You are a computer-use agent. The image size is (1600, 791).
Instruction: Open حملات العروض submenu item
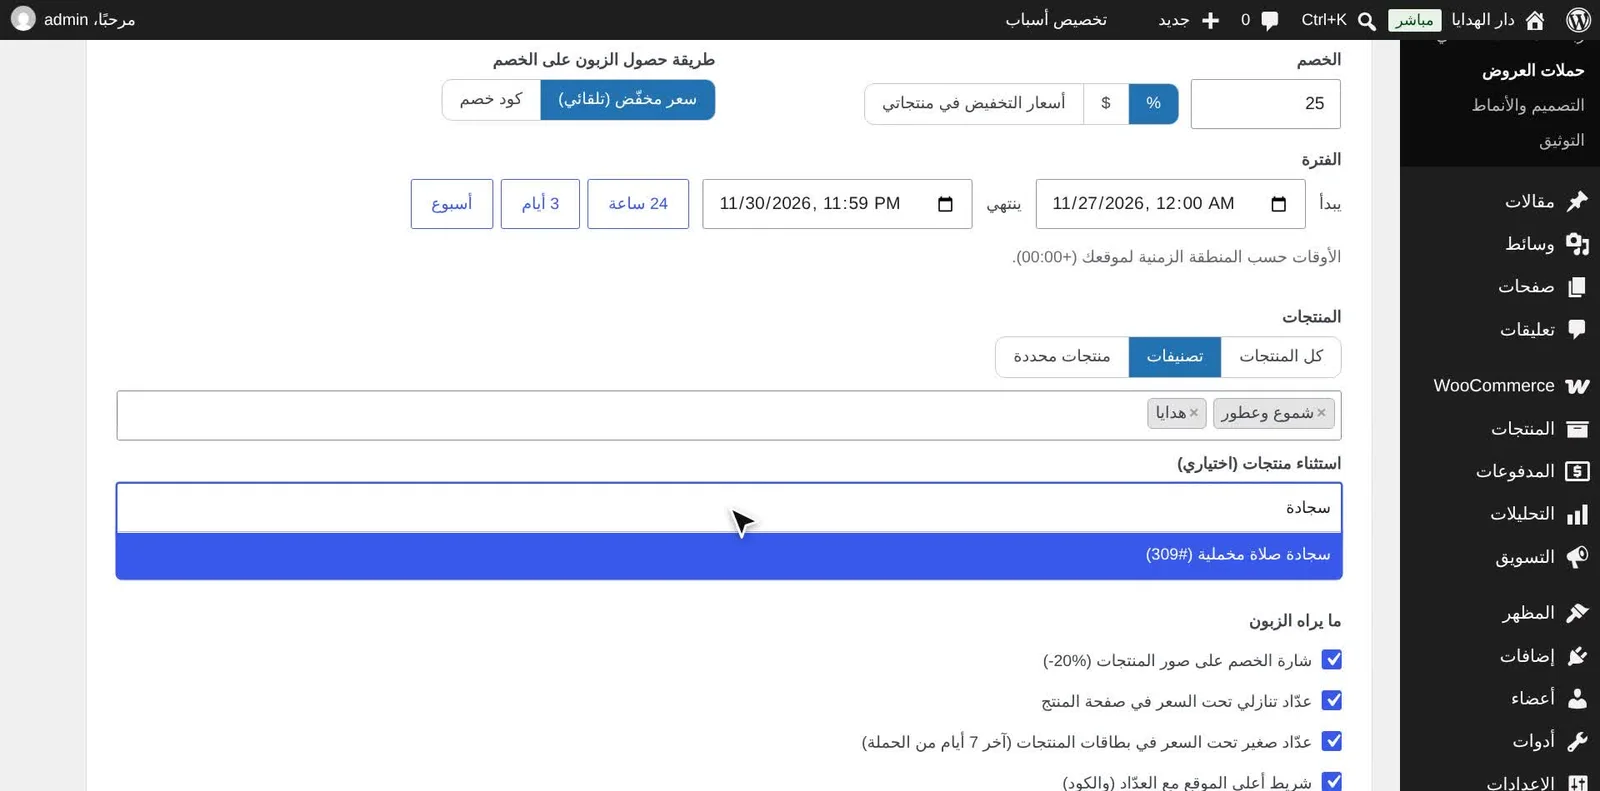click(x=1532, y=71)
